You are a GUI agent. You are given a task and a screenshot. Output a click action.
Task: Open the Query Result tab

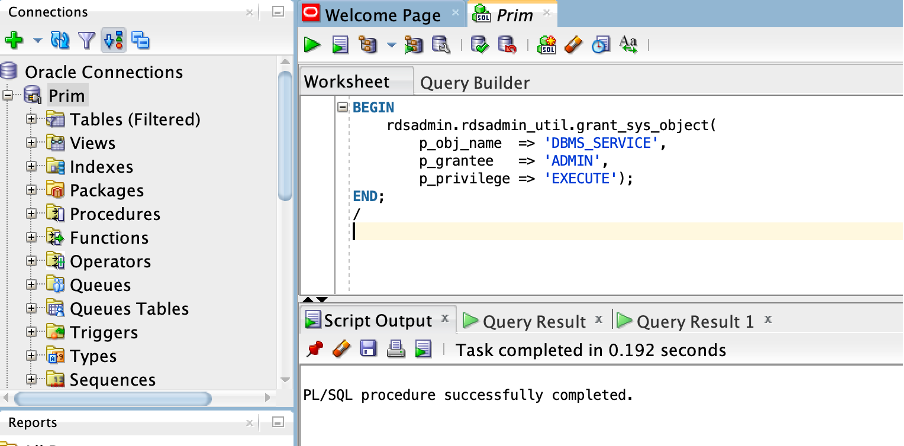point(534,322)
